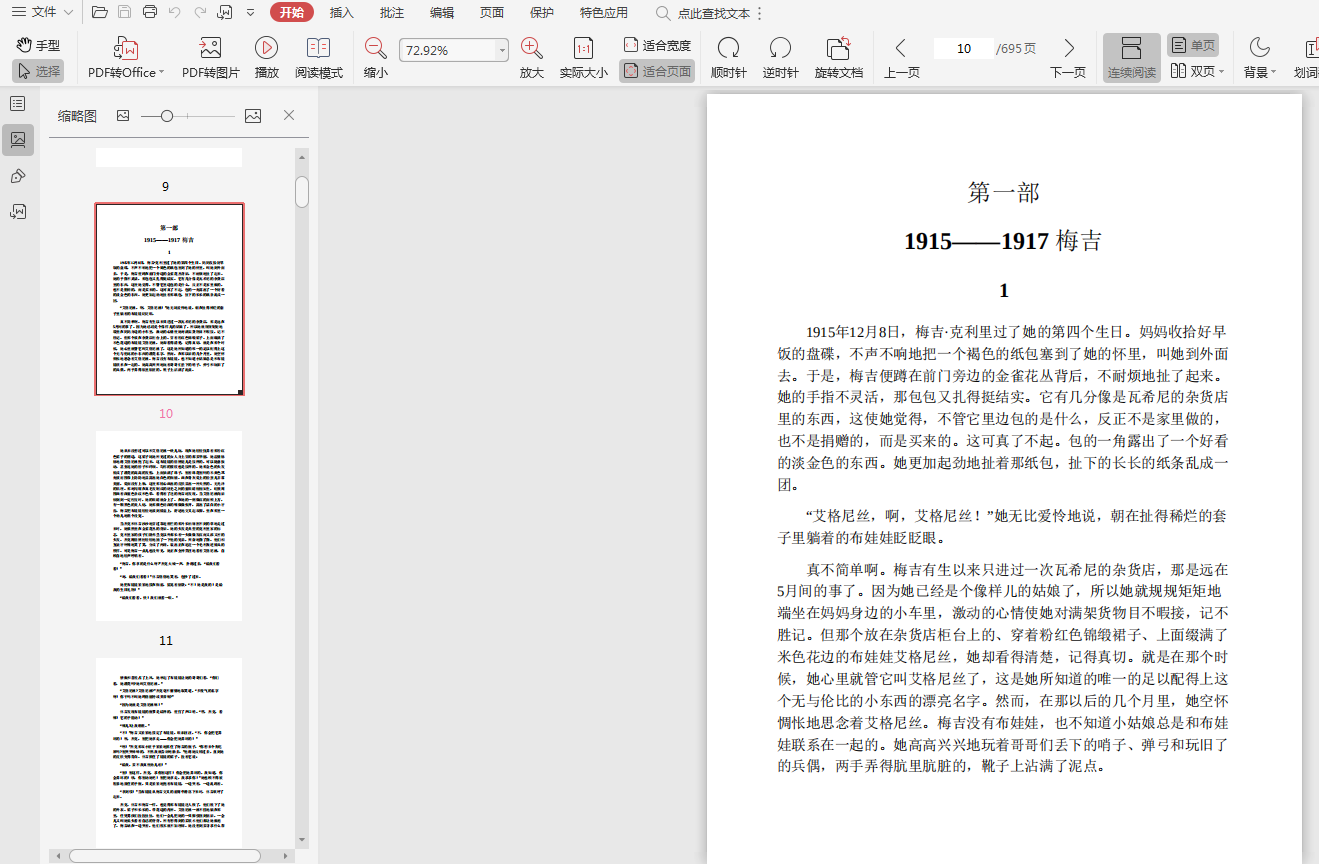Expand the PDF转Office dropdown arrow
This screenshot has width=1319, height=864.
tap(162, 73)
